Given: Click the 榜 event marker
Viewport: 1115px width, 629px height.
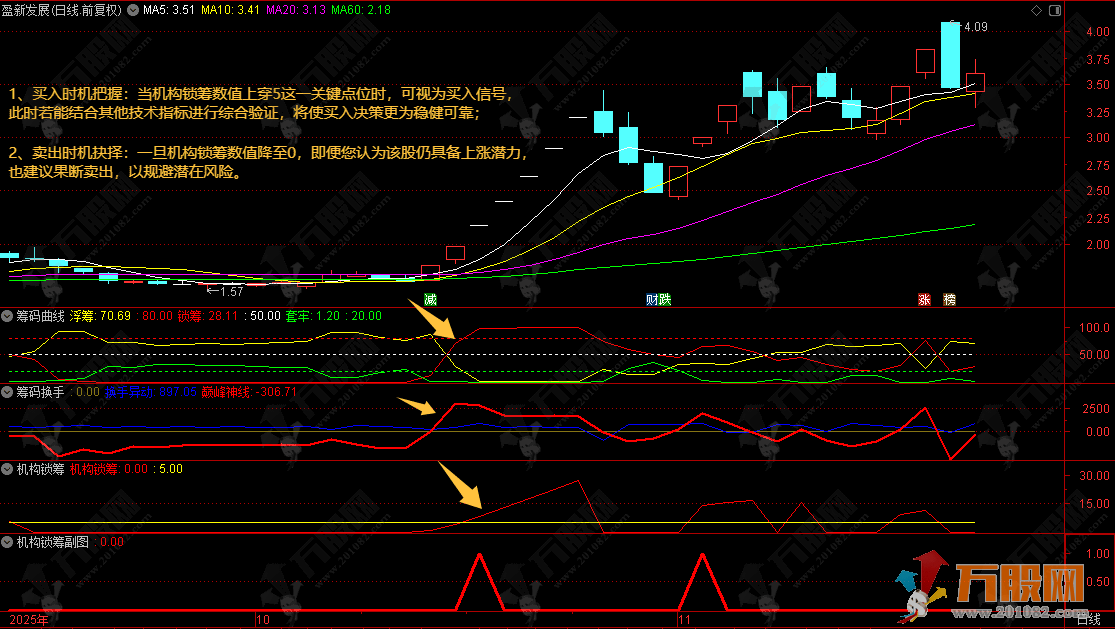Looking at the screenshot, I should point(949,299).
